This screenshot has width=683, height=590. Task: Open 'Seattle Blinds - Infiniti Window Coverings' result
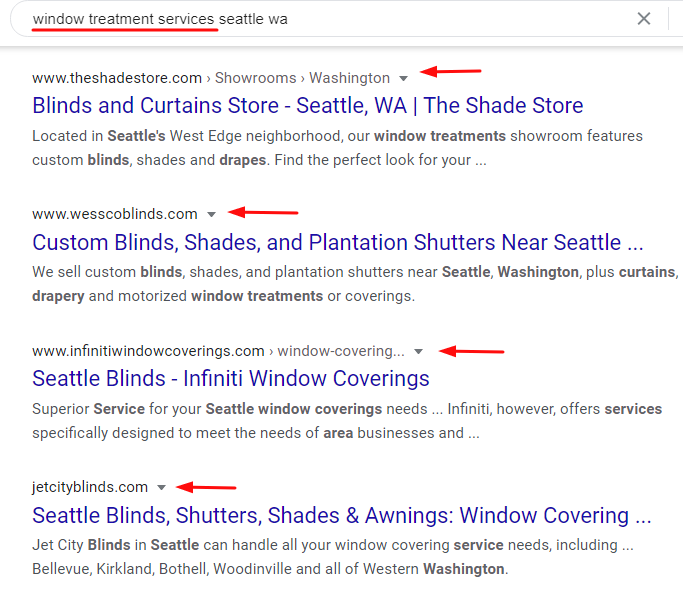[x=231, y=378]
